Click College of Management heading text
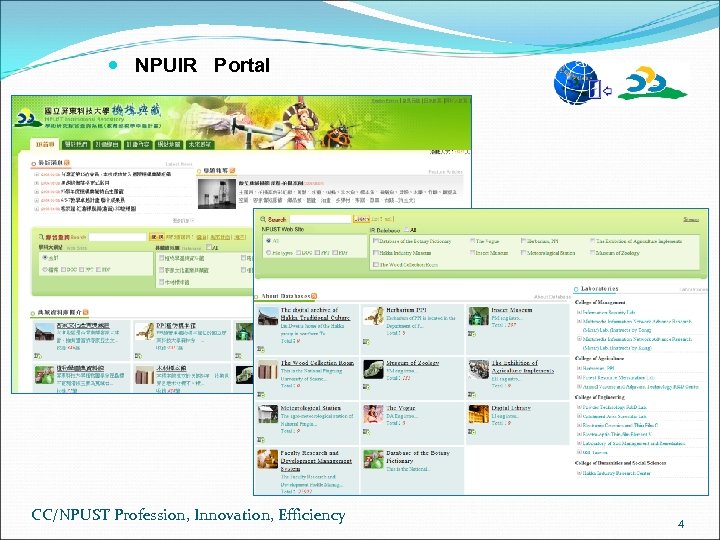The height and width of the screenshot is (540, 720). click(x=600, y=302)
